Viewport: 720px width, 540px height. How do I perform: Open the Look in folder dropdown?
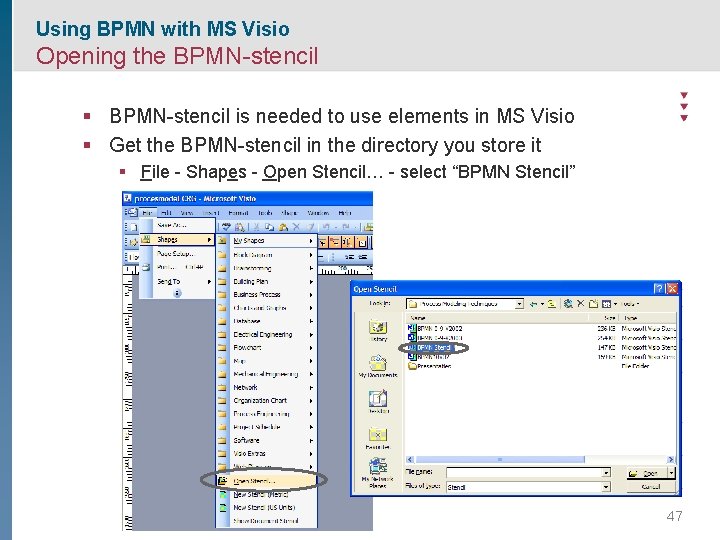click(519, 304)
